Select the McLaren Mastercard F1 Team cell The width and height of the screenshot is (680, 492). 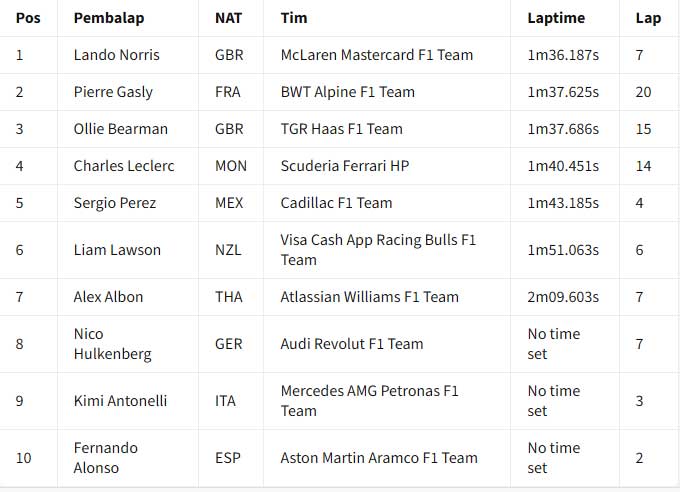click(x=376, y=55)
